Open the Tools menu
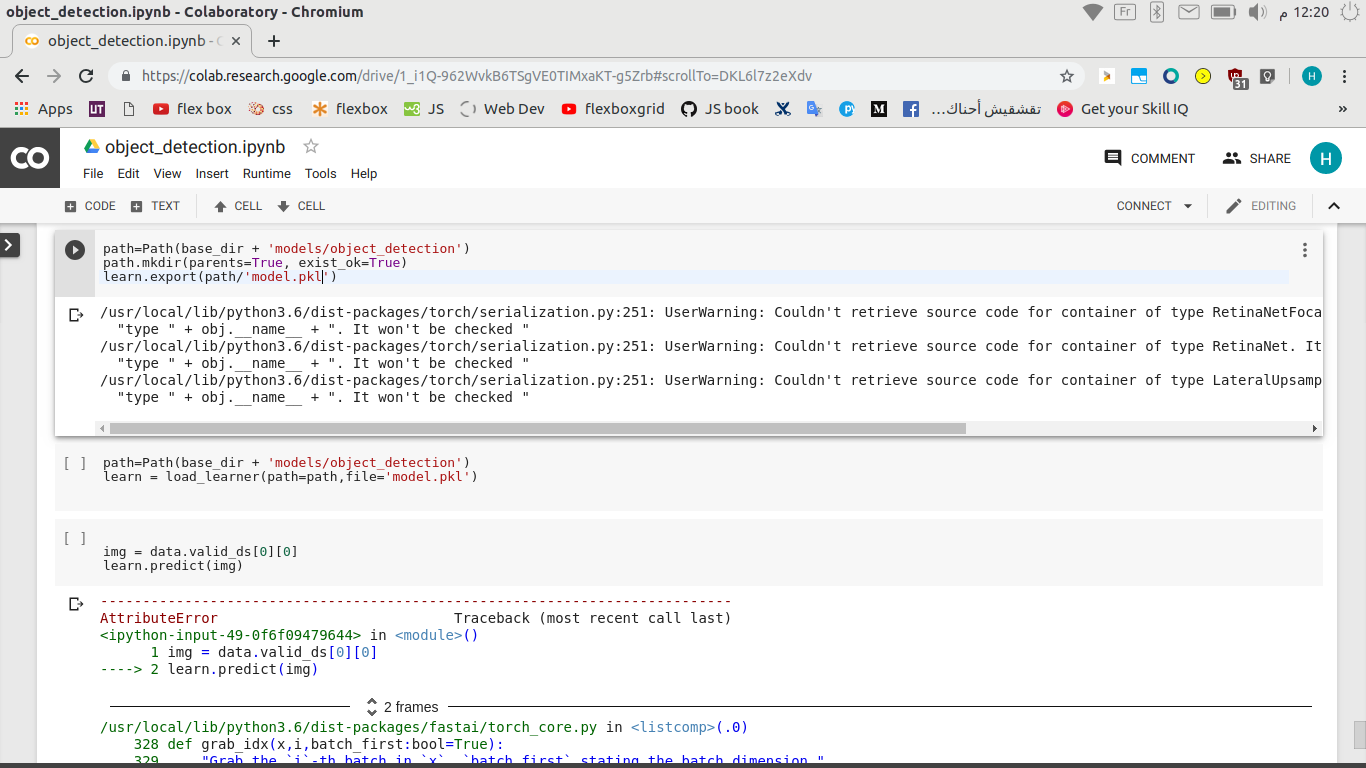The image size is (1366, 768). [321, 173]
